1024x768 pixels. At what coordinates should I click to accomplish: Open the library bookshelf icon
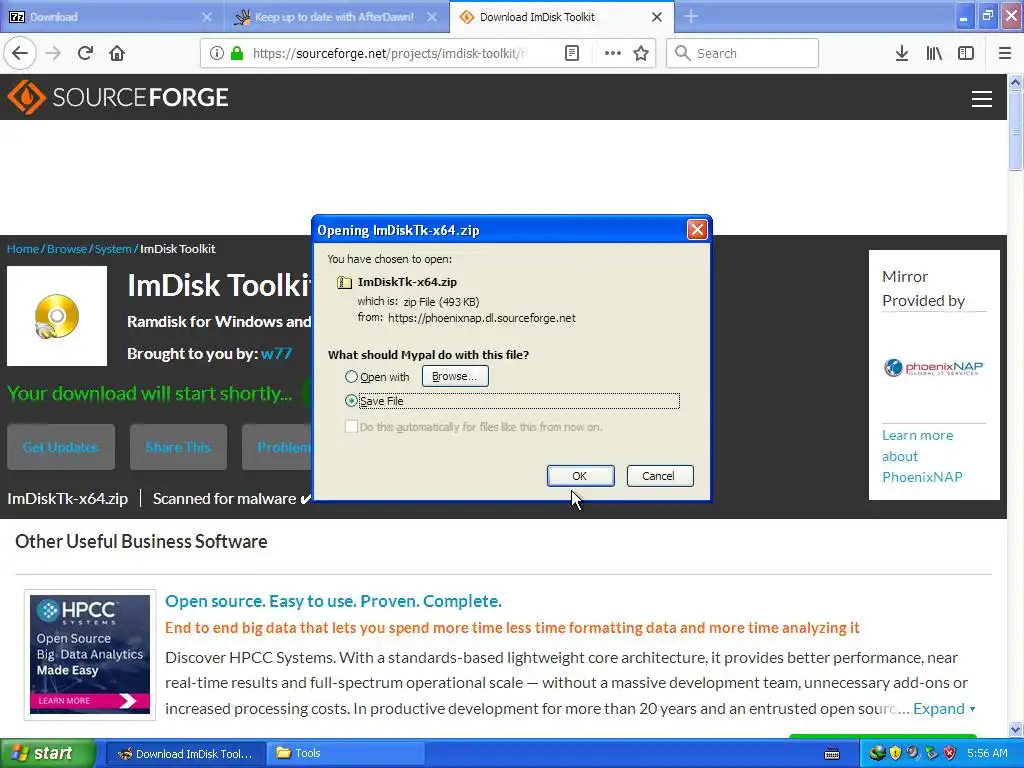coord(934,53)
